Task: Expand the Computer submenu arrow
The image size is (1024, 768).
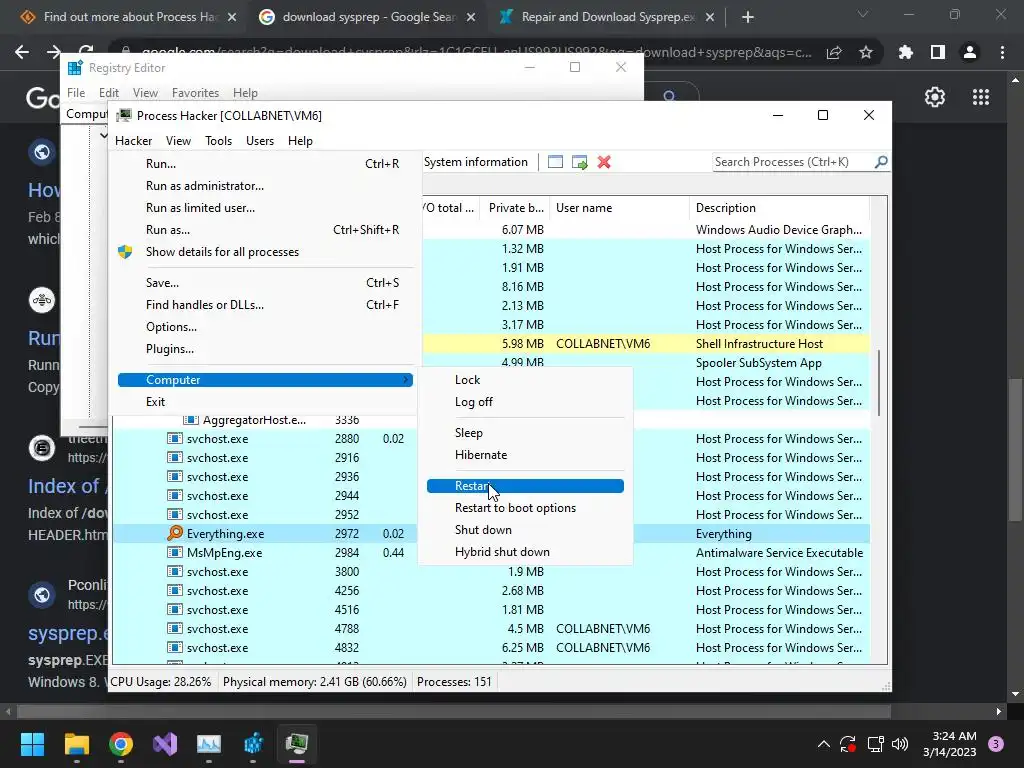Action: coord(406,379)
